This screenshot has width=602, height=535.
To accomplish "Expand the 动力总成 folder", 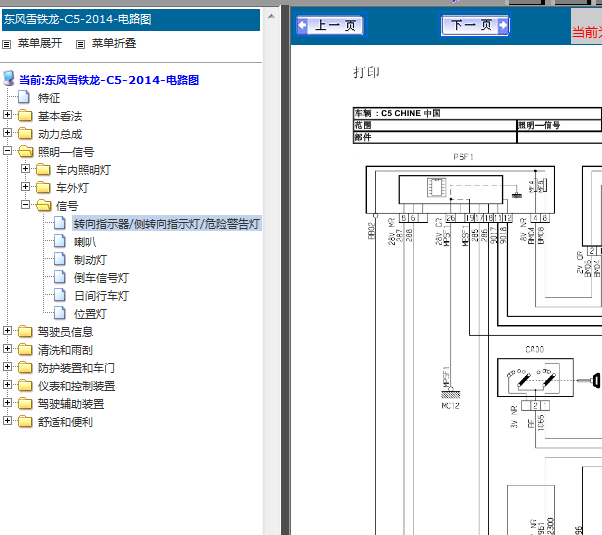I will [7, 133].
